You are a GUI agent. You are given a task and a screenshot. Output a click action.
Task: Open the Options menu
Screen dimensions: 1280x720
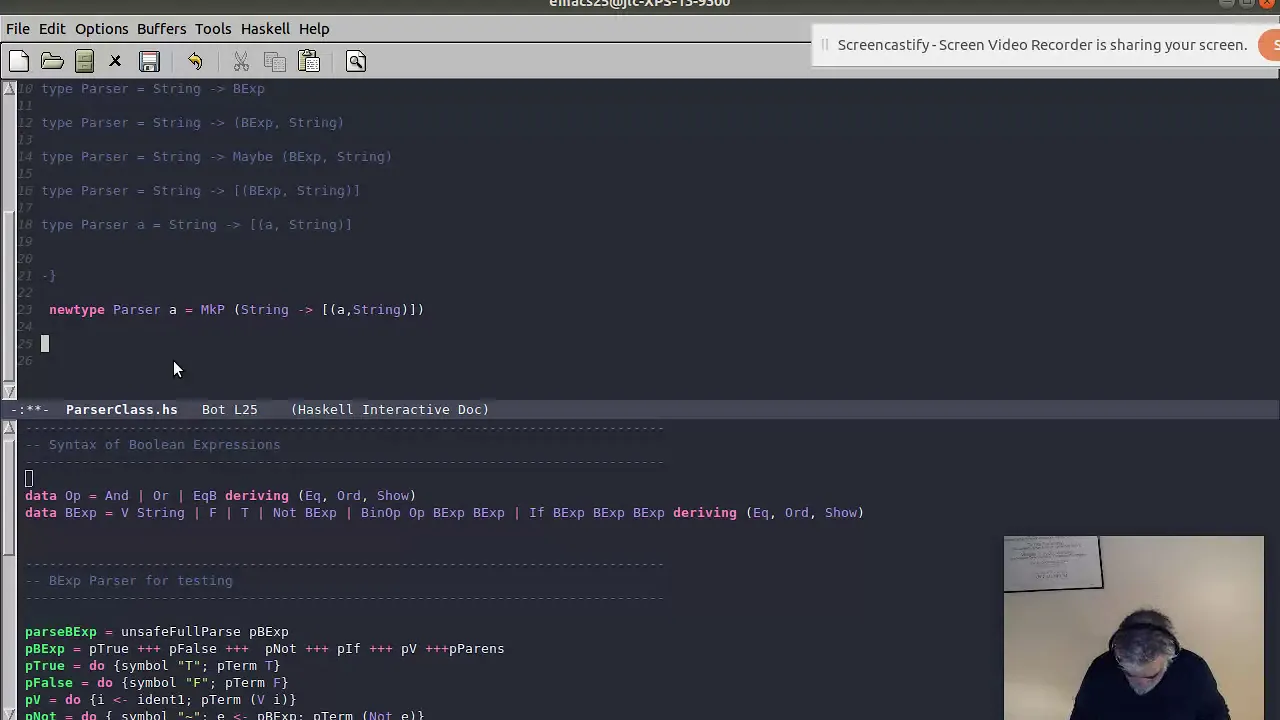101,29
